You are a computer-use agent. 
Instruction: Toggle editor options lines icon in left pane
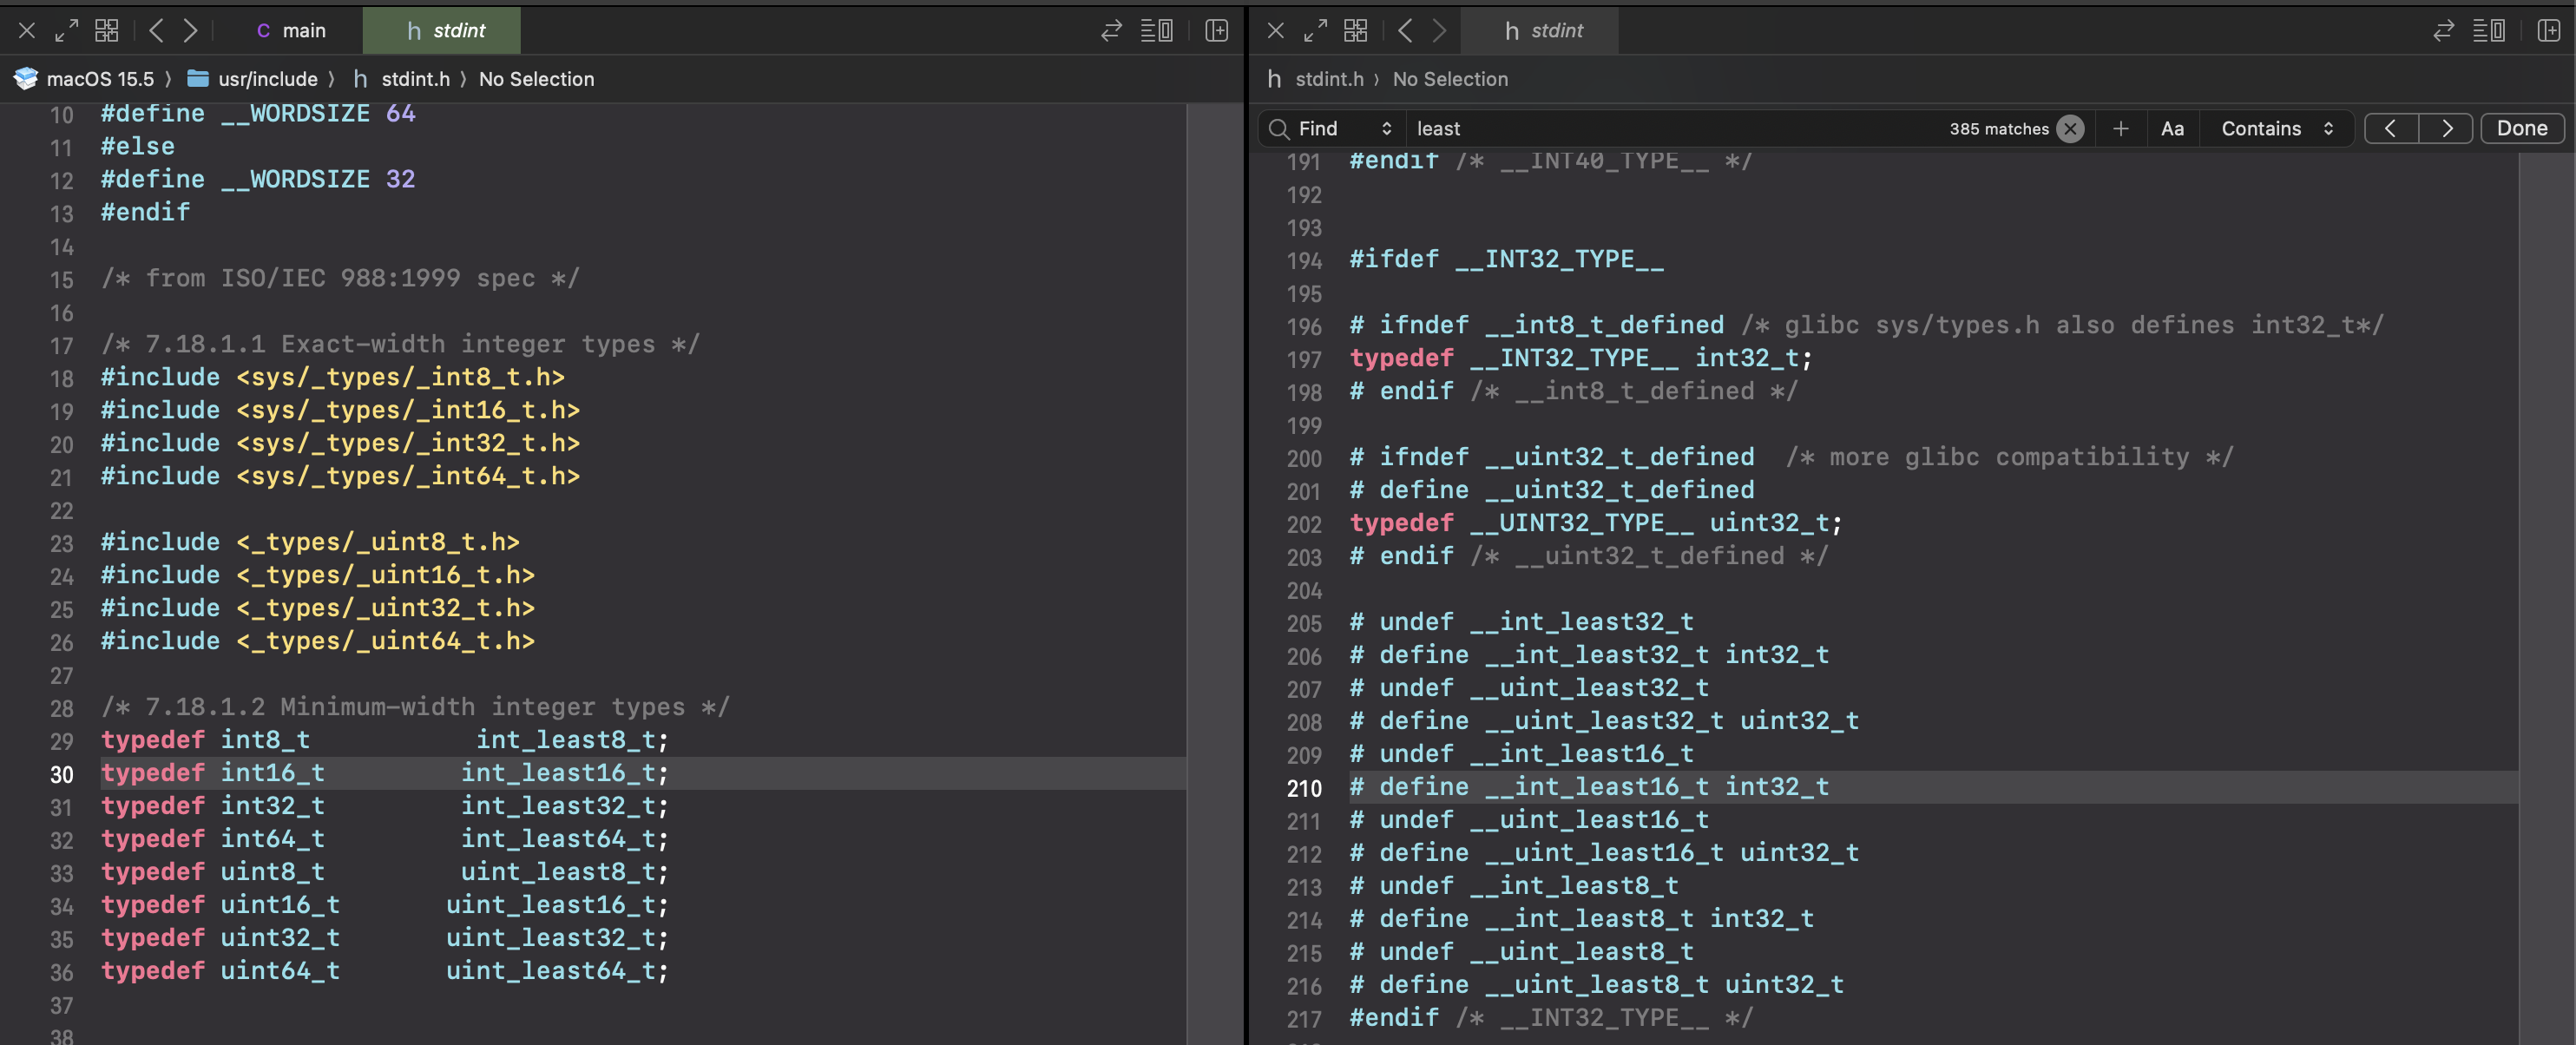tap(1156, 30)
